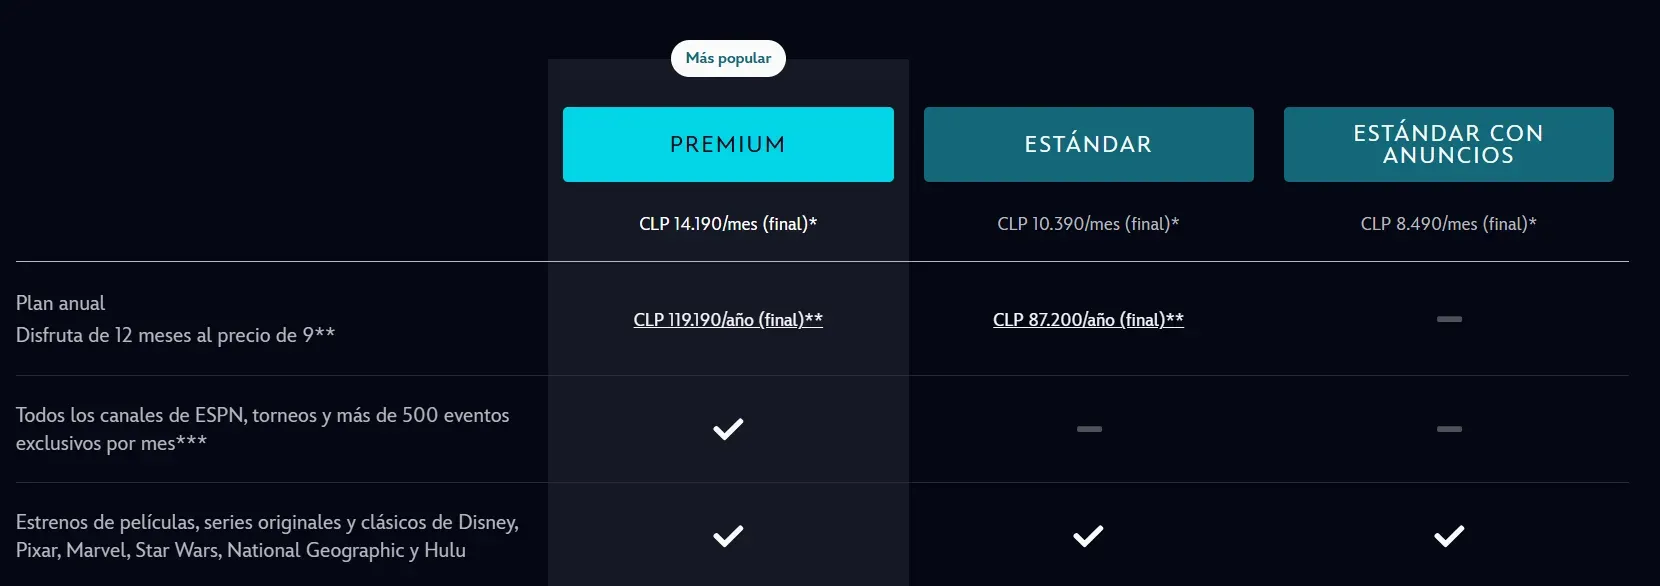Image resolution: width=1660 pixels, height=586 pixels.
Task: Open the CLP 119.190/año Premium annual link
Action: [x=728, y=319]
